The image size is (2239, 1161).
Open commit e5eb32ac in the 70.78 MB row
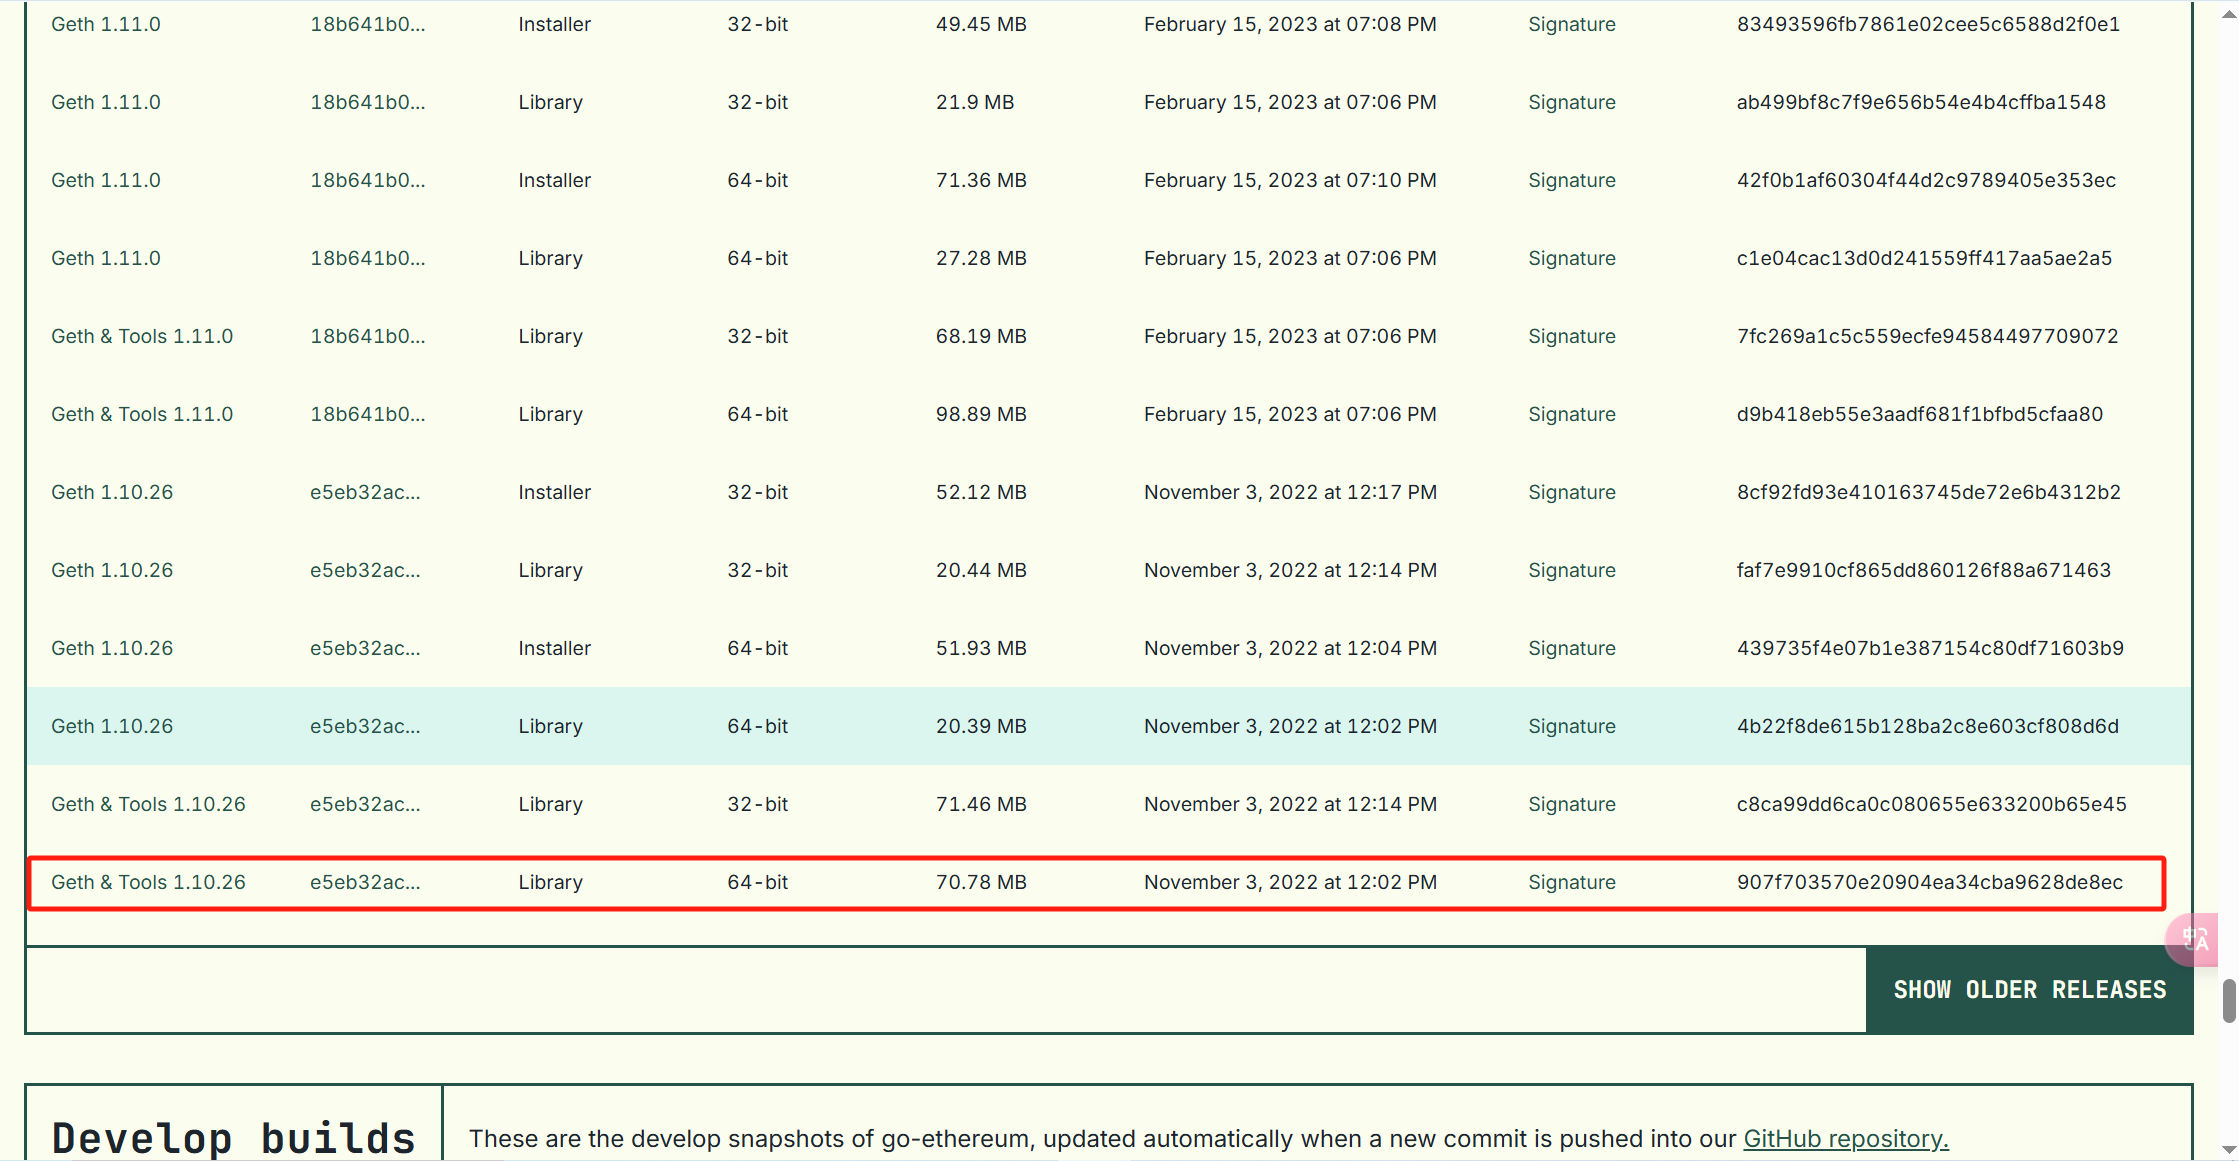(x=365, y=882)
